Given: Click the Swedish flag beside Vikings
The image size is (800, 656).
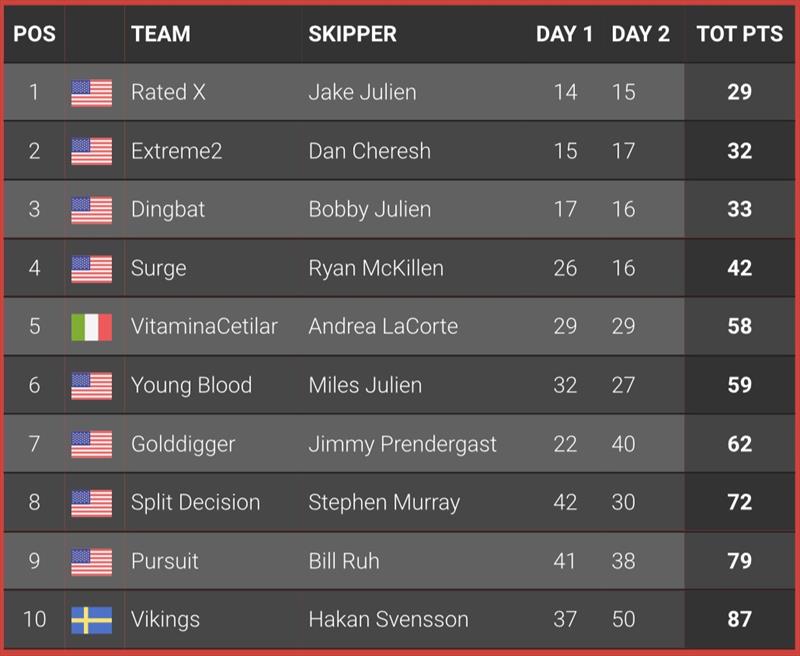Looking at the screenshot, I should [92, 620].
